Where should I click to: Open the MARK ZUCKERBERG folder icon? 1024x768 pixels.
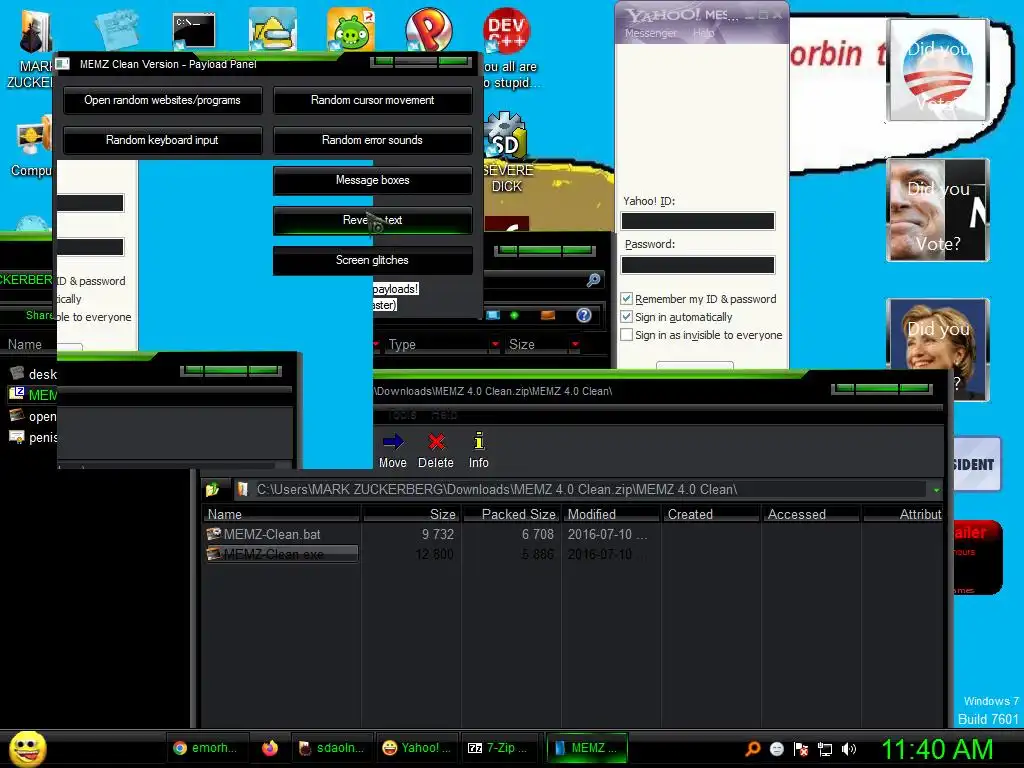[34, 31]
